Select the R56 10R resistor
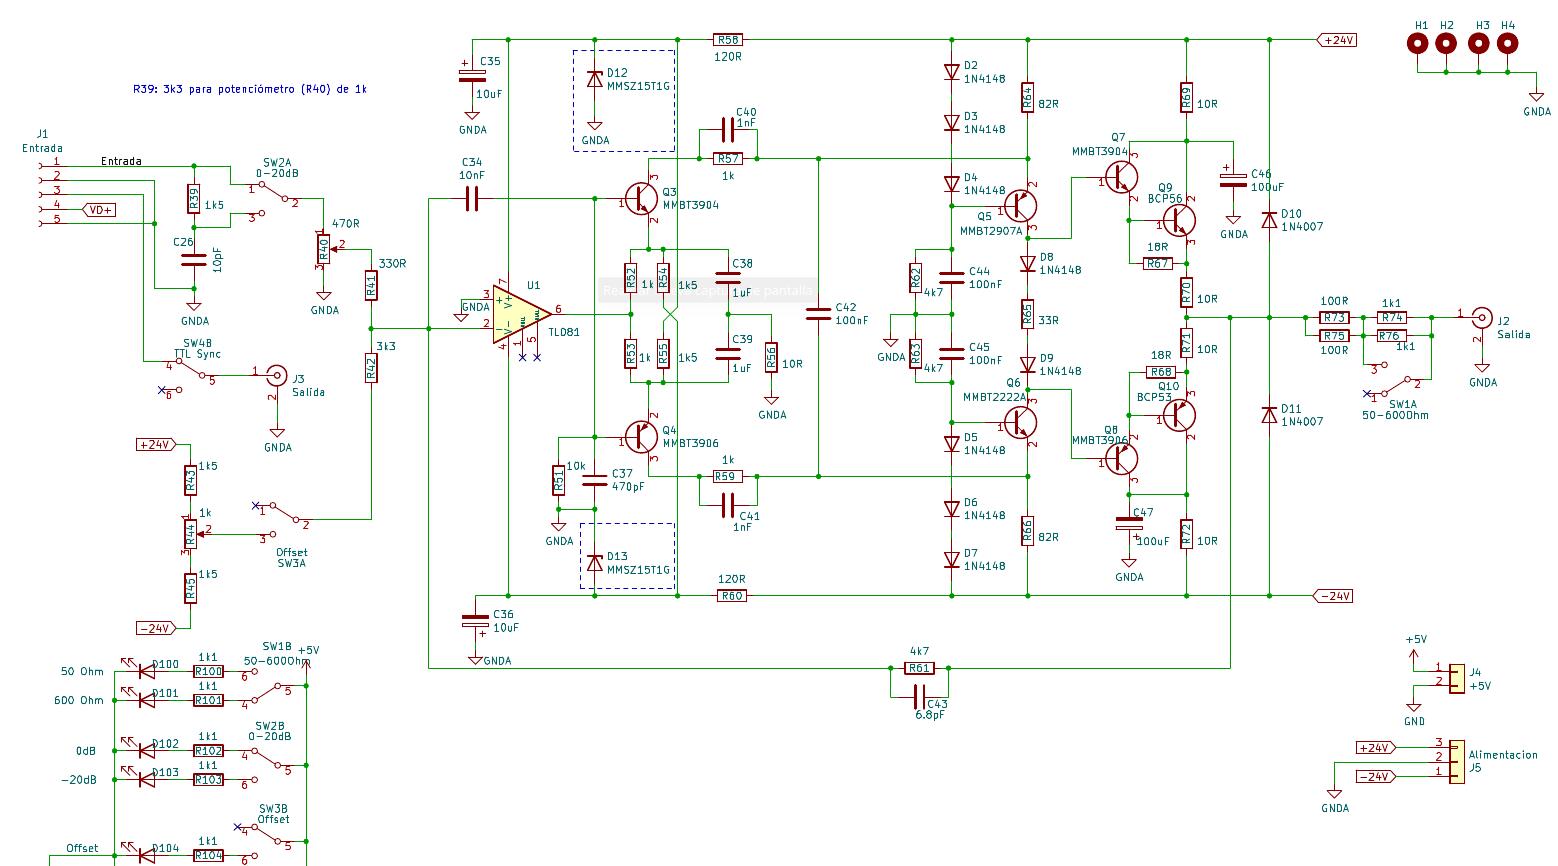Screen dimensions: 1558x866 click(771, 358)
